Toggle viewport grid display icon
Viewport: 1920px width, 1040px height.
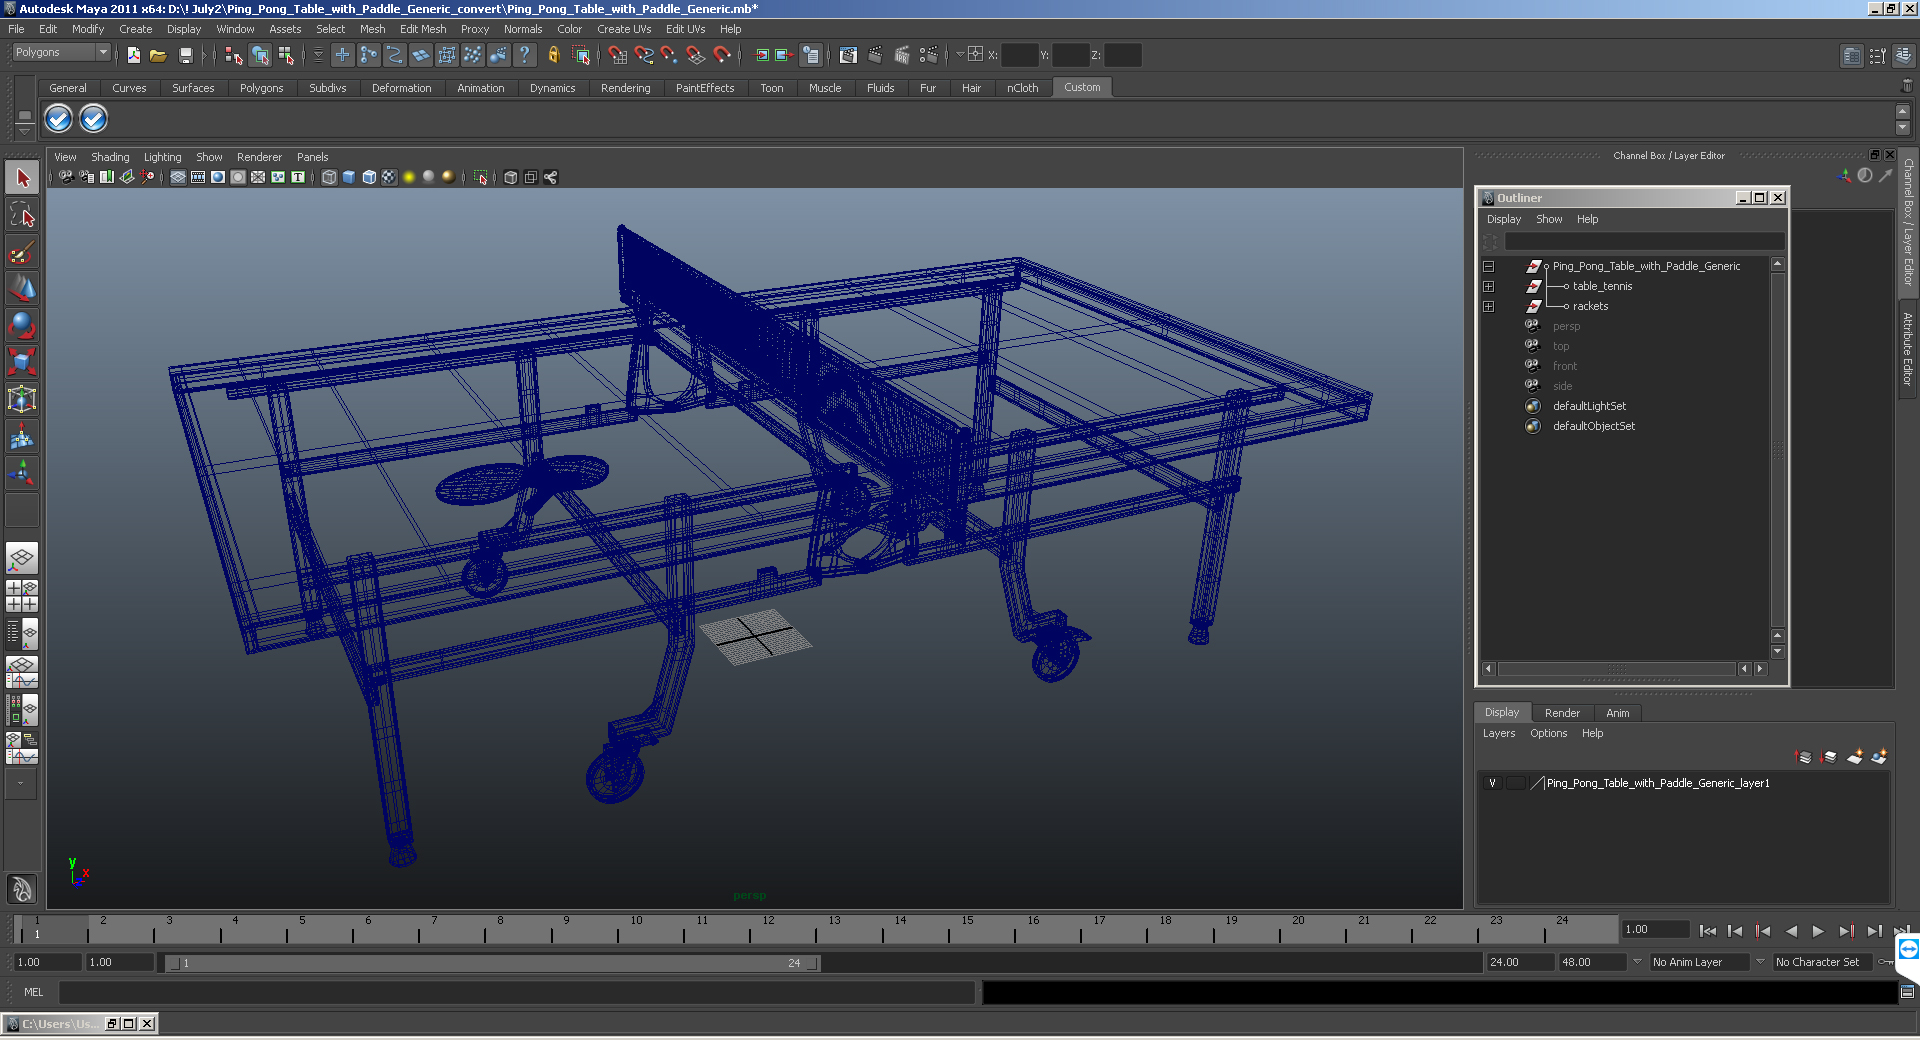pos(178,177)
